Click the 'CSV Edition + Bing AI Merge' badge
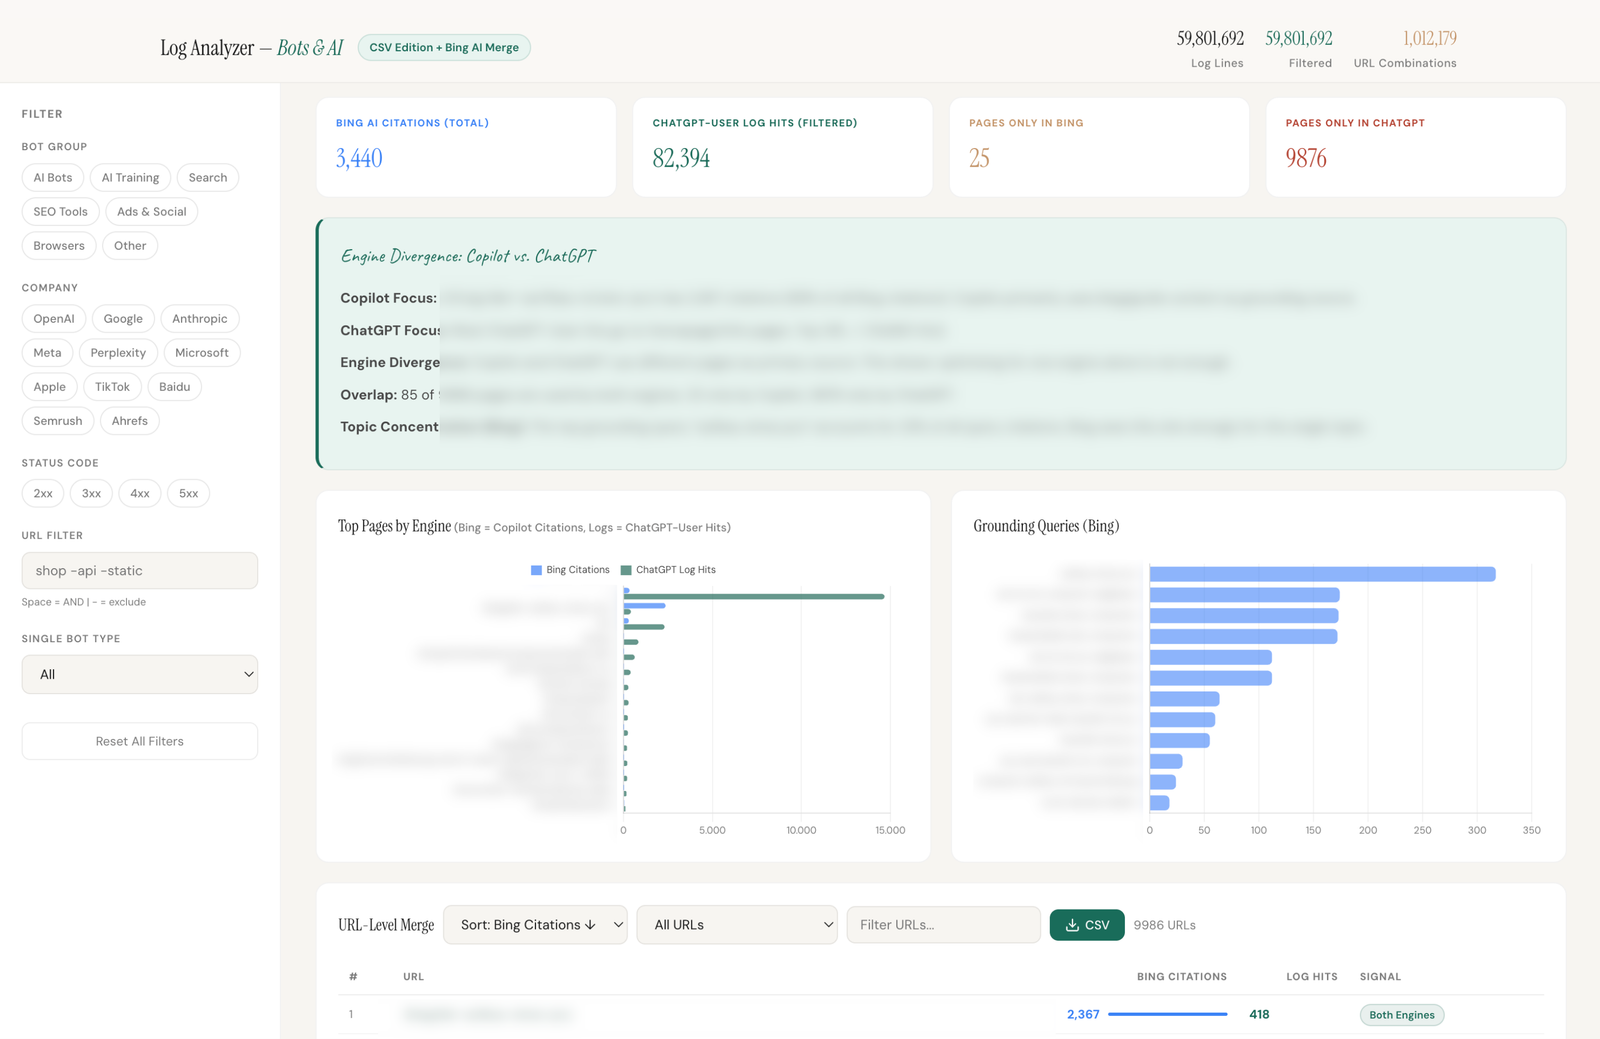Viewport: 1600px width, 1039px height. (x=443, y=47)
